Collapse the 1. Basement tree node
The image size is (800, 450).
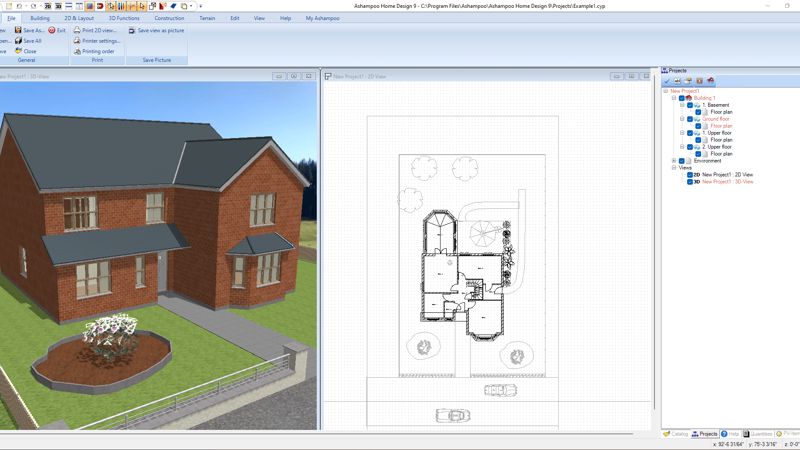coord(682,105)
